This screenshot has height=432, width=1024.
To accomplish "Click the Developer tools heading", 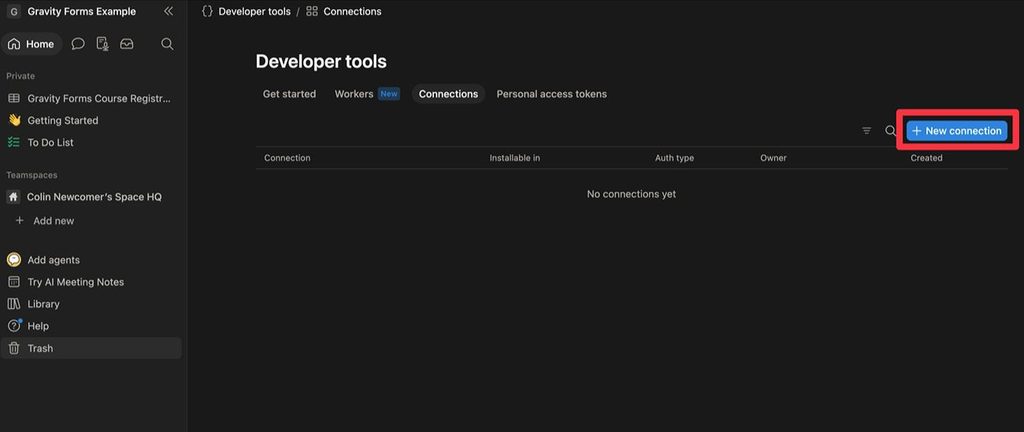I will [x=321, y=61].
